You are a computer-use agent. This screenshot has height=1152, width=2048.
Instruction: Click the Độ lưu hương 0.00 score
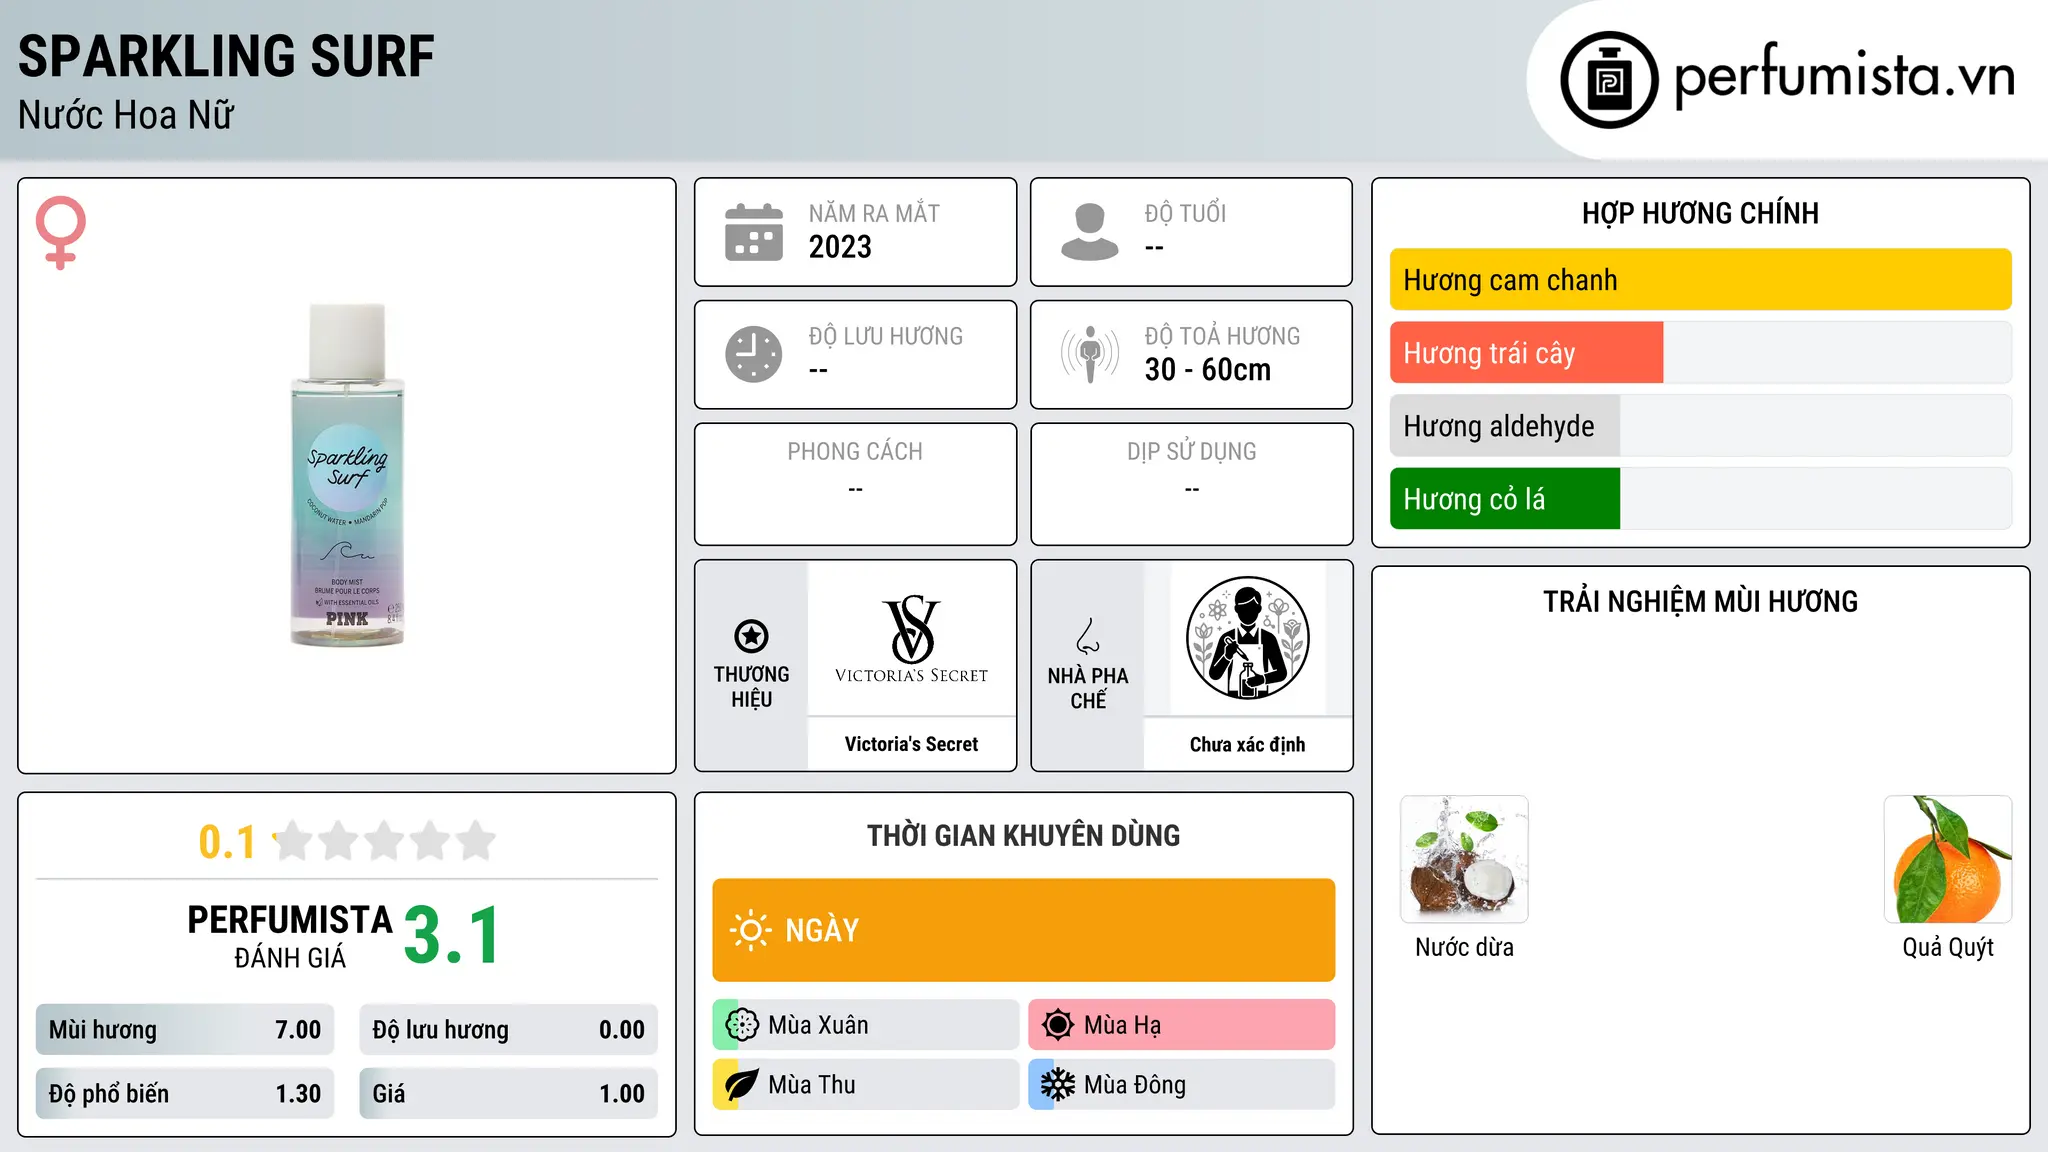pyautogui.click(x=508, y=1030)
